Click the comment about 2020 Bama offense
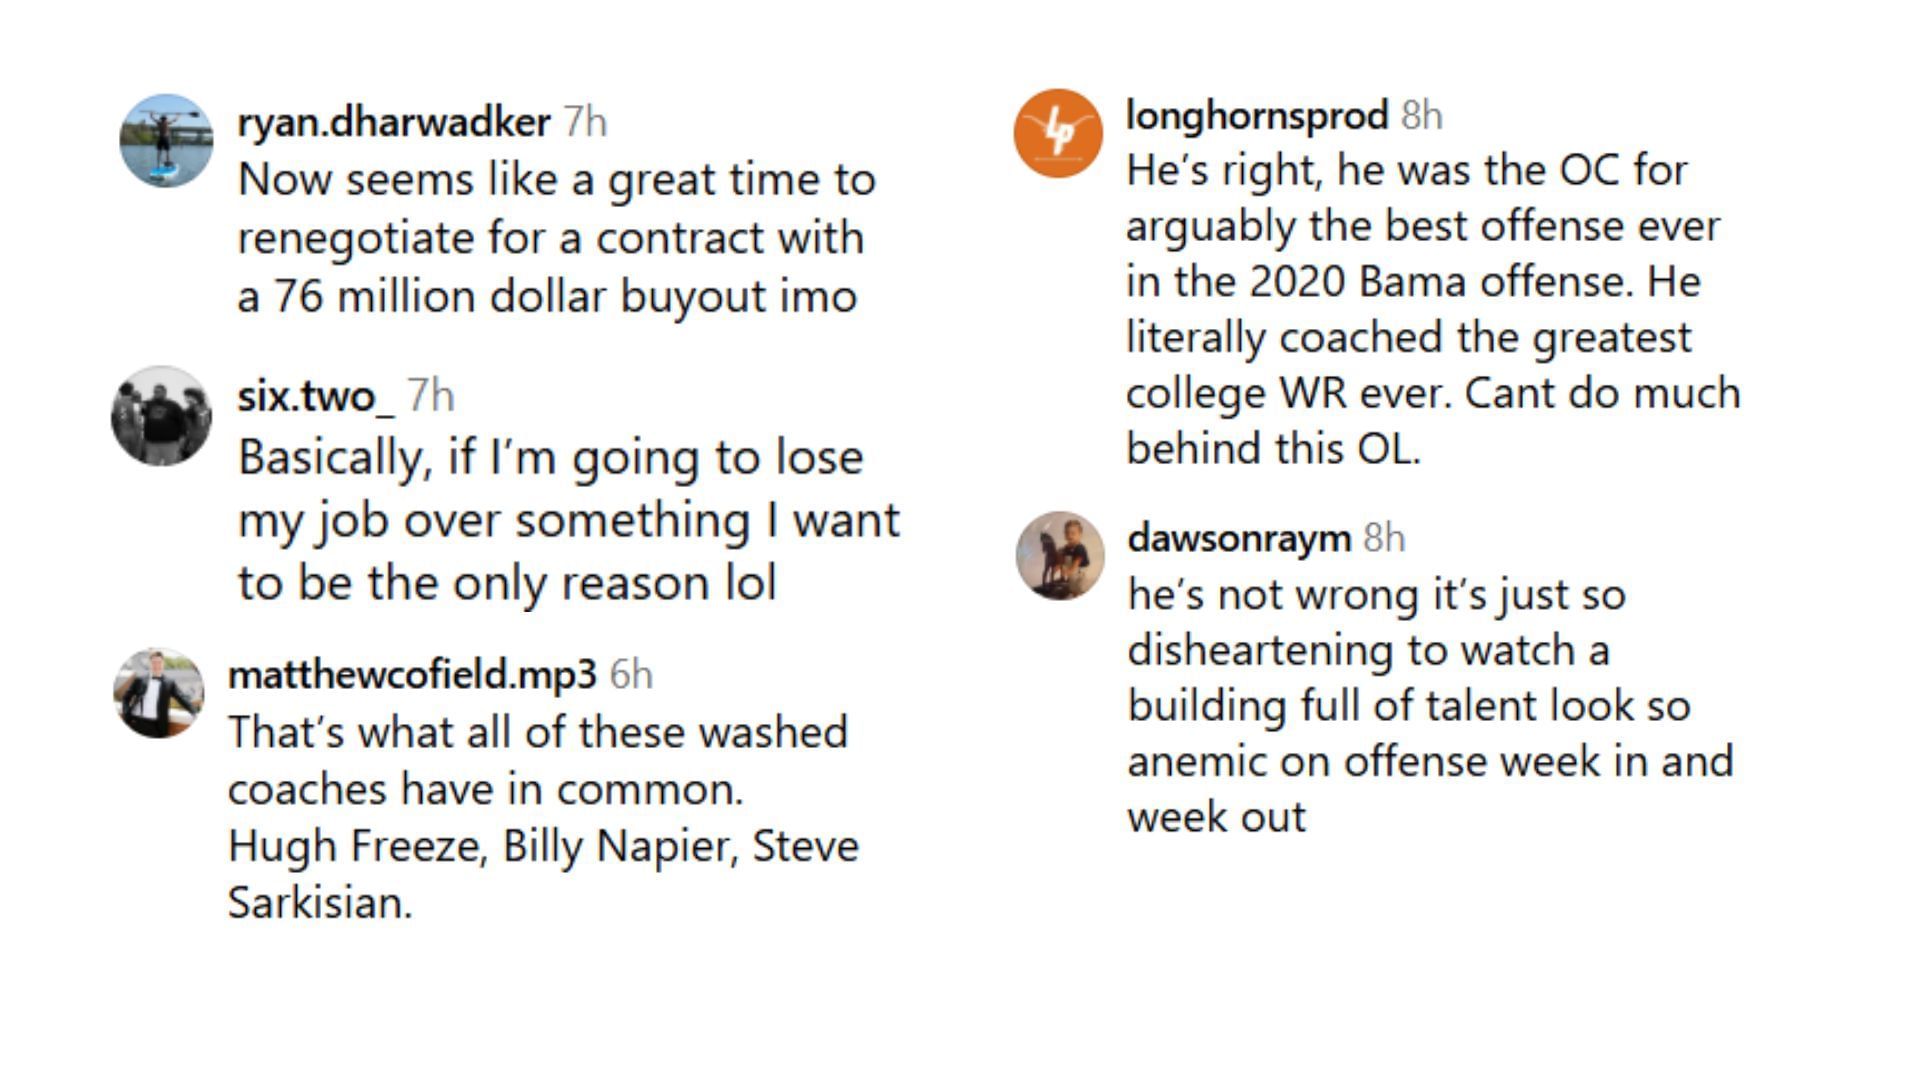Screen dimensions: 1920x1080 point(1432,309)
